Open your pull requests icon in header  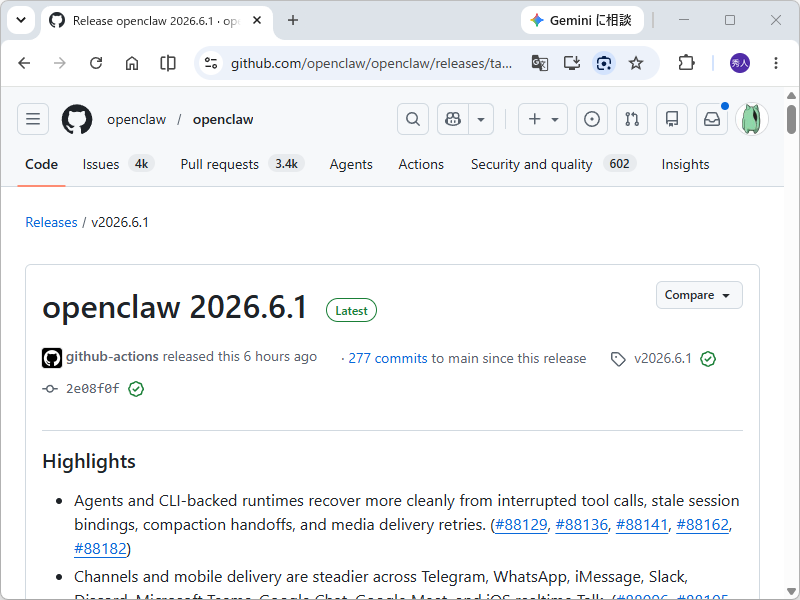pyautogui.click(x=632, y=119)
